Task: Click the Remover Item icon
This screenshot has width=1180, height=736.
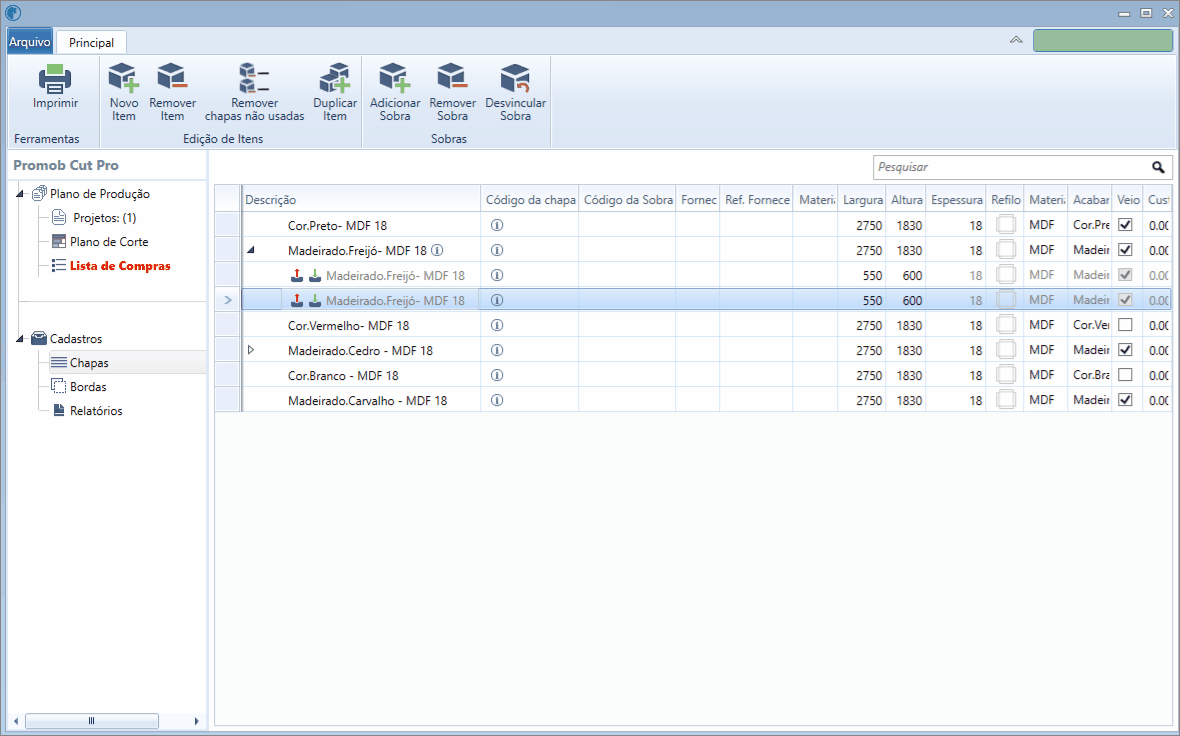Action: tap(172, 78)
